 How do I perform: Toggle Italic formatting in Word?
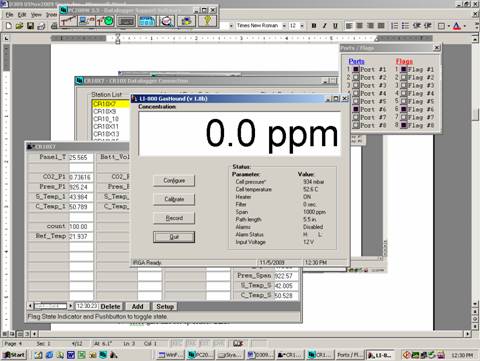[x=324, y=26]
